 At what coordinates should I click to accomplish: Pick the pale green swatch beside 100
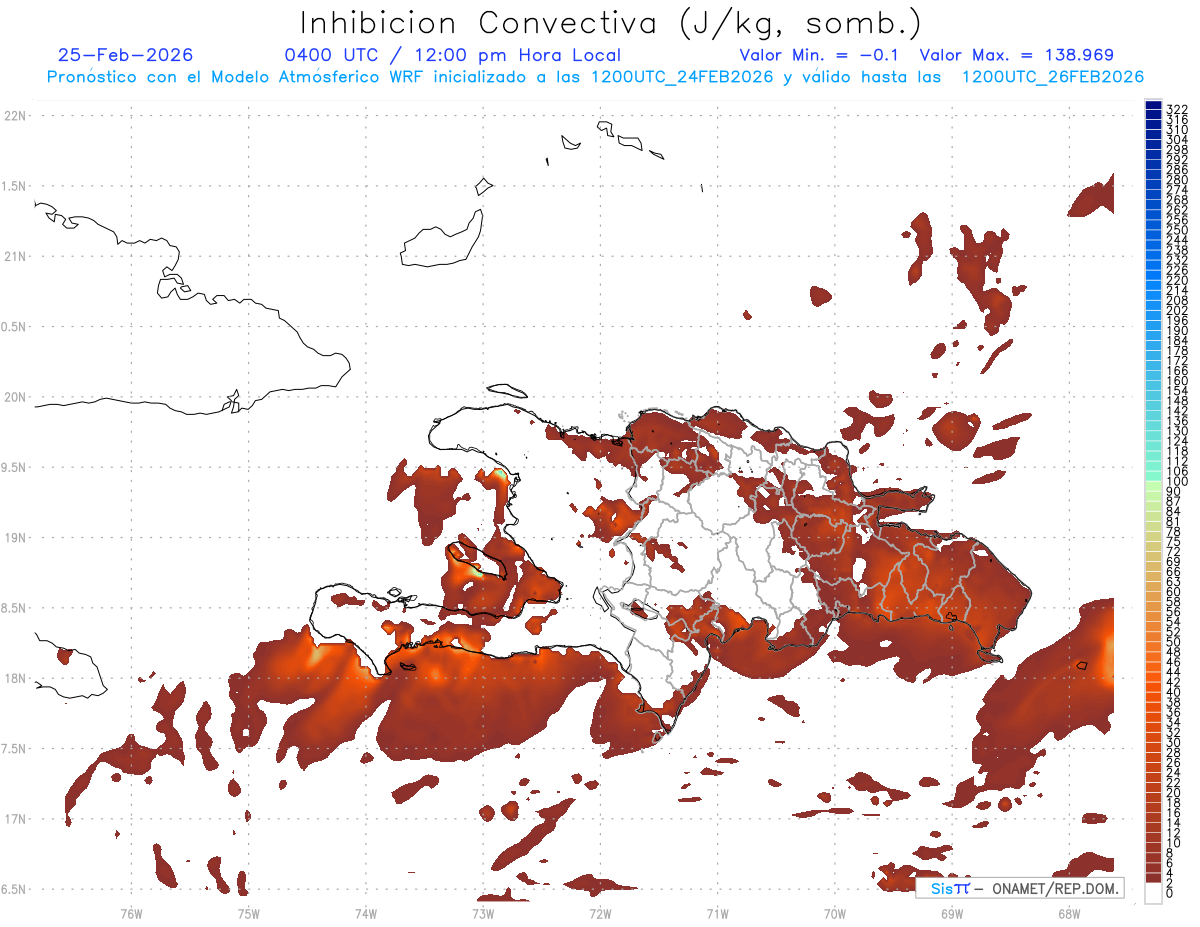tap(1153, 486)
